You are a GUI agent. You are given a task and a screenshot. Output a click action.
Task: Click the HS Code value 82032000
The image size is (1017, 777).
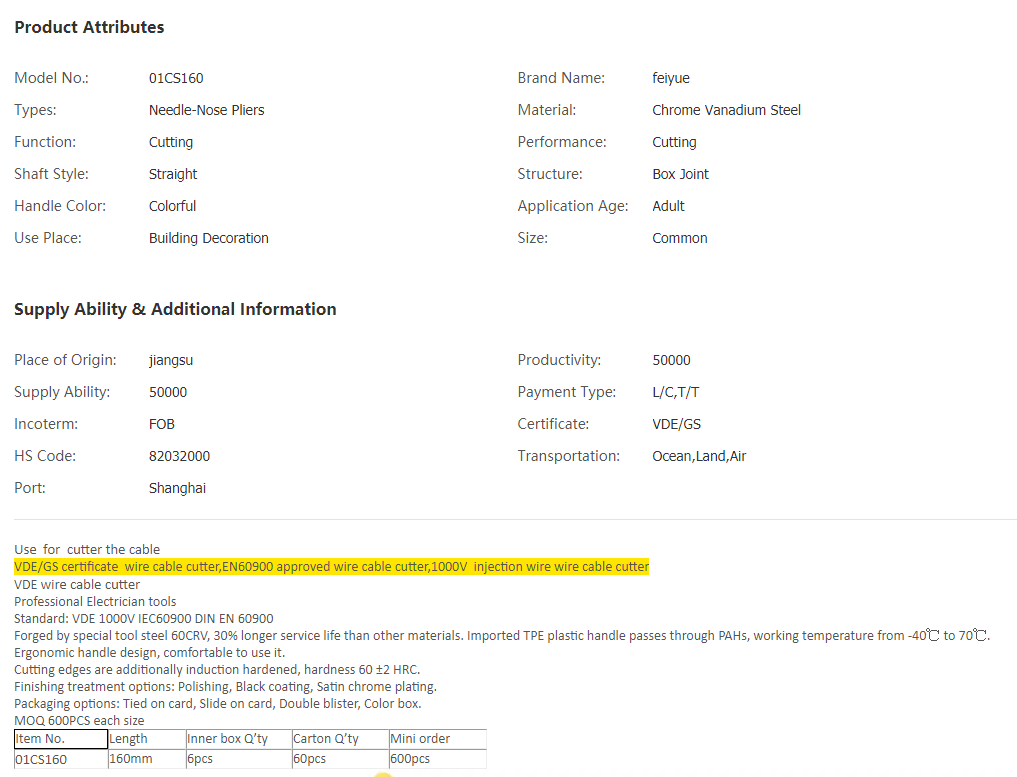[x=179, y=456]
